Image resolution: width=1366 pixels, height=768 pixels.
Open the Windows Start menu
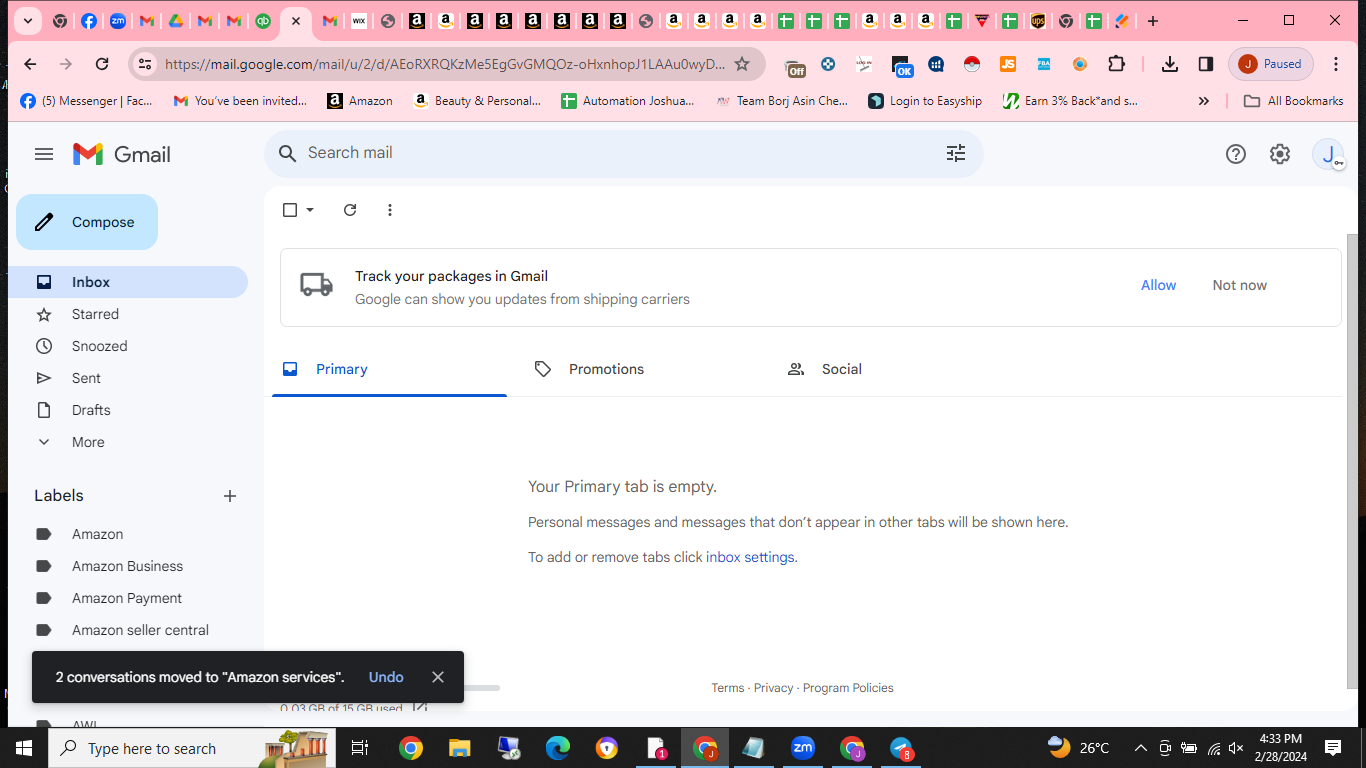pos(24,748)
